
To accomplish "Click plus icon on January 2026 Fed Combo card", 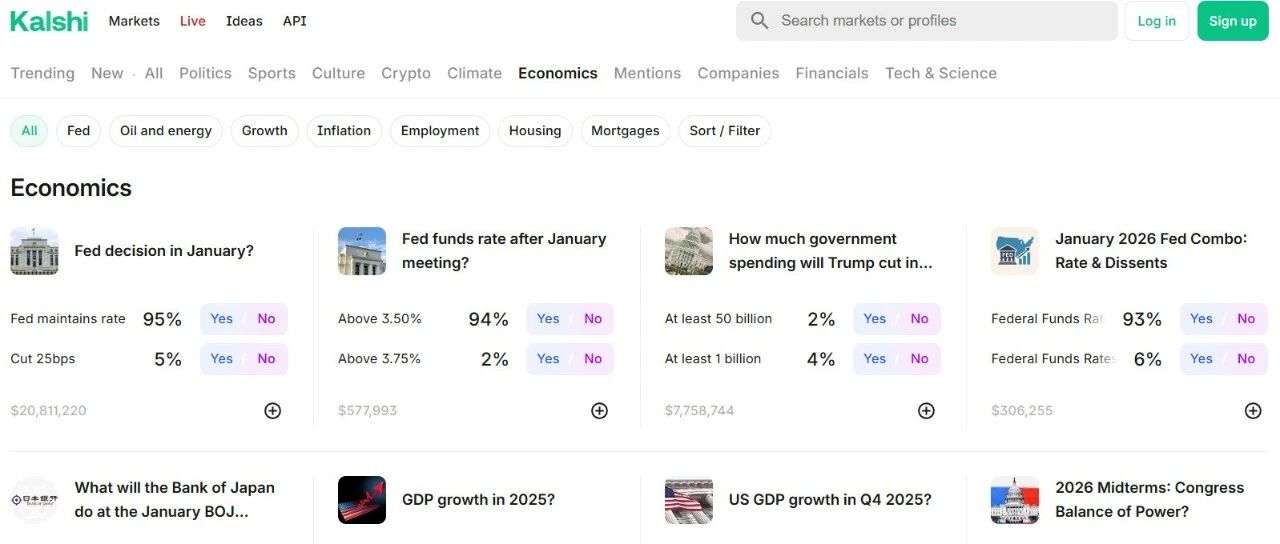I will click(1252, 410).
